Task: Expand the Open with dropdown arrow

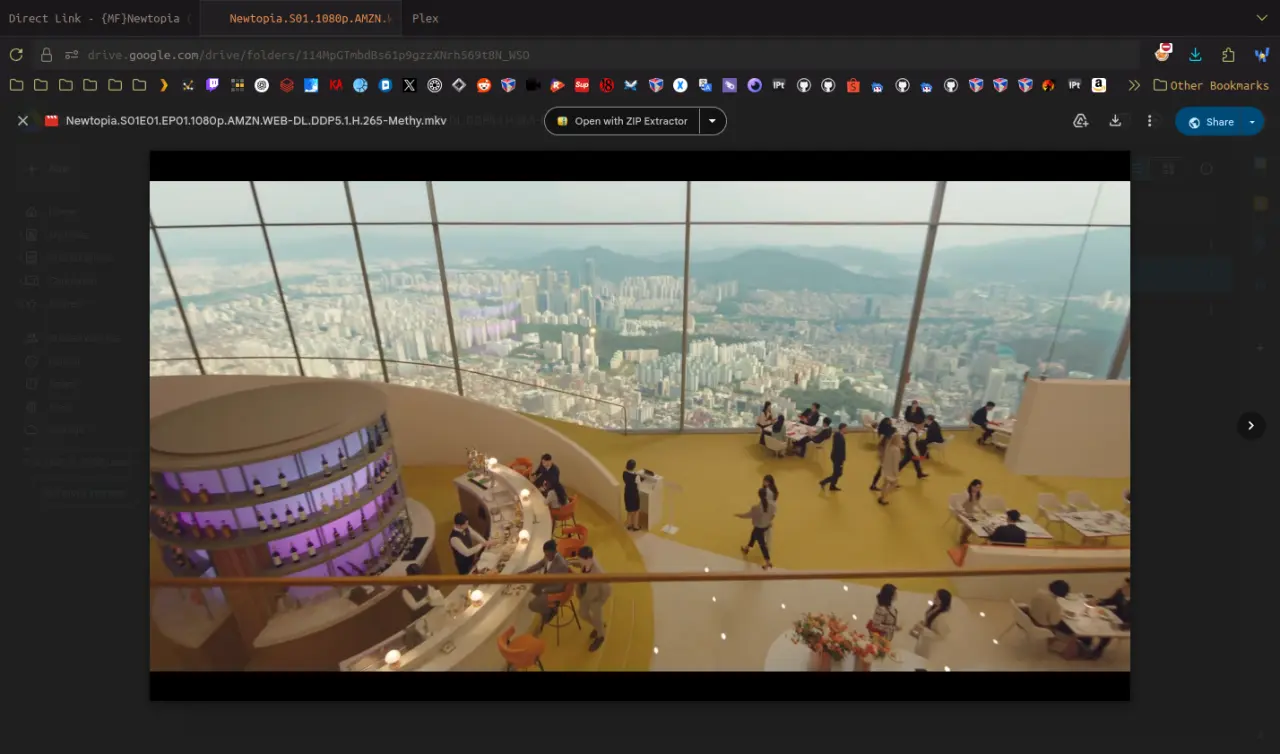Action: [x=713, y=121]
